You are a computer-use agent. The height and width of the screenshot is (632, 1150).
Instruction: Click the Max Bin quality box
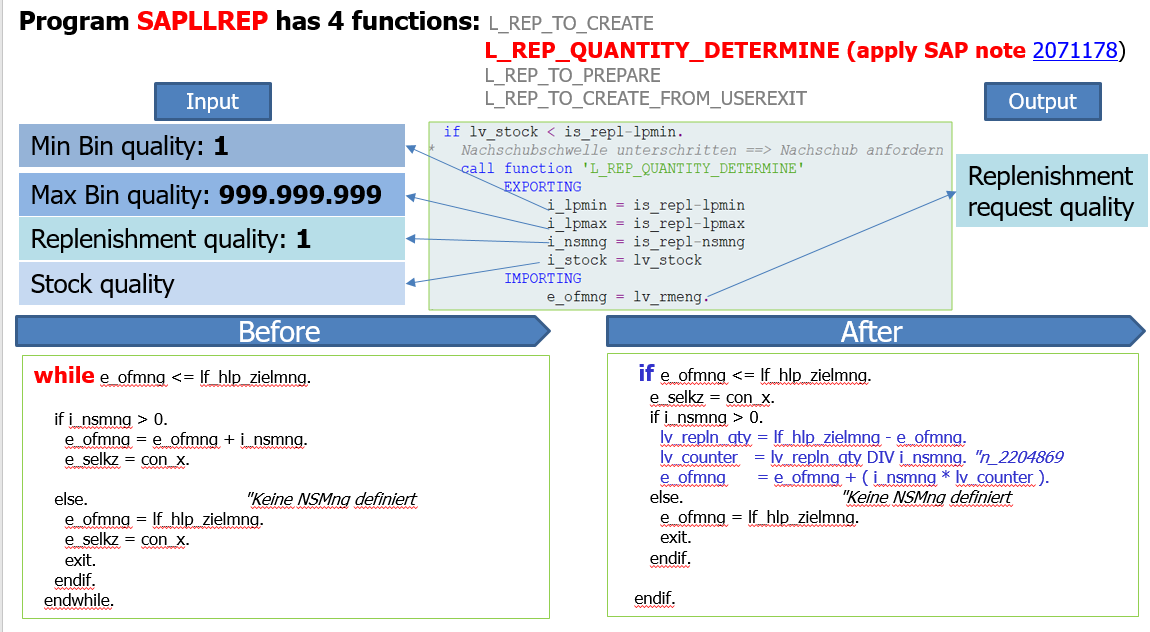pos(212,194)
